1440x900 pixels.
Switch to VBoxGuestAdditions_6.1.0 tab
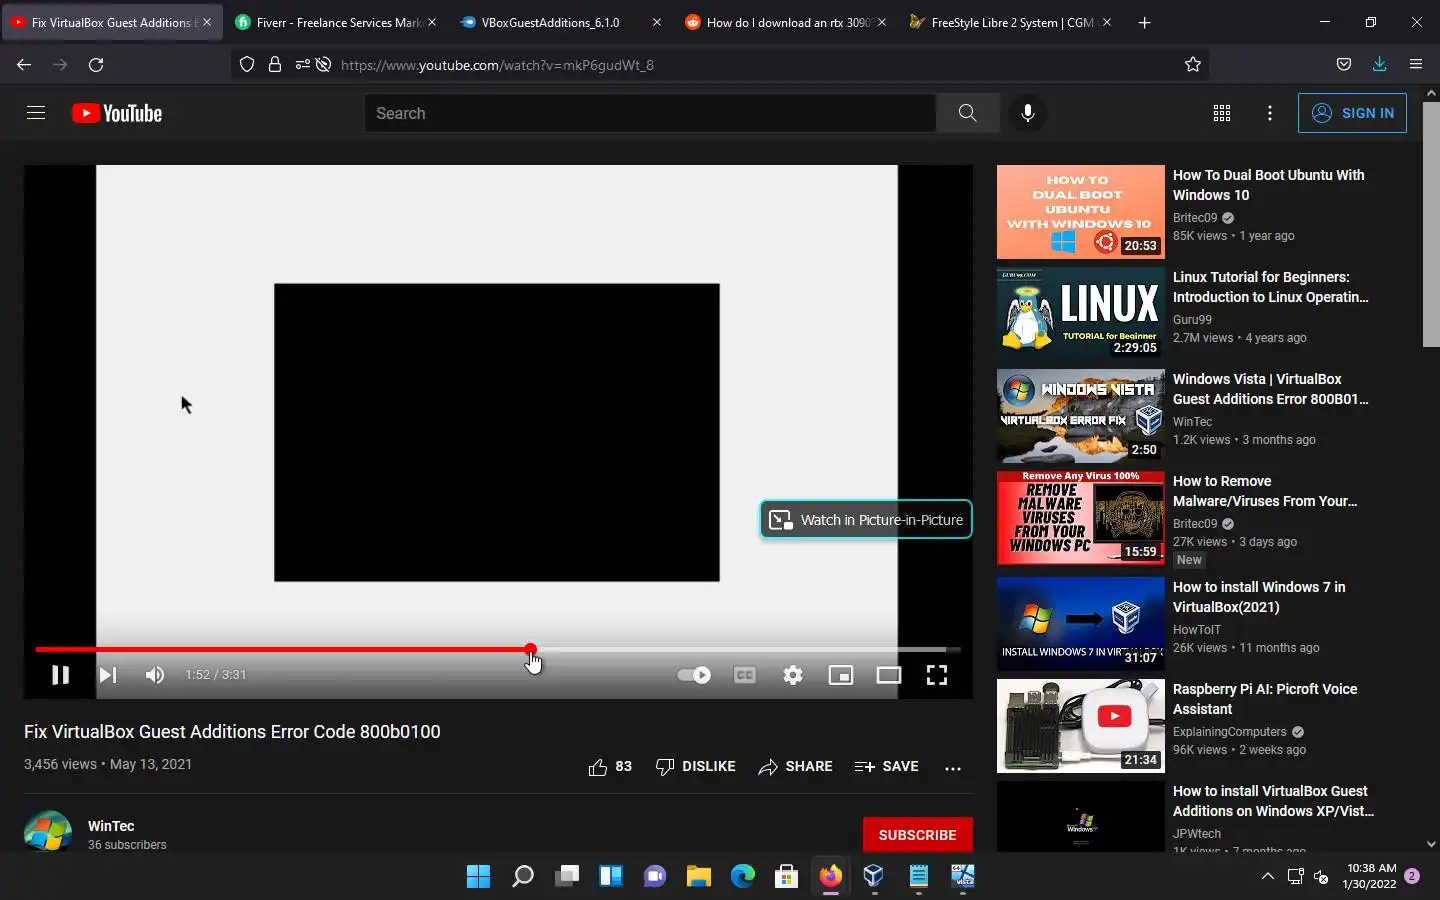560,22
